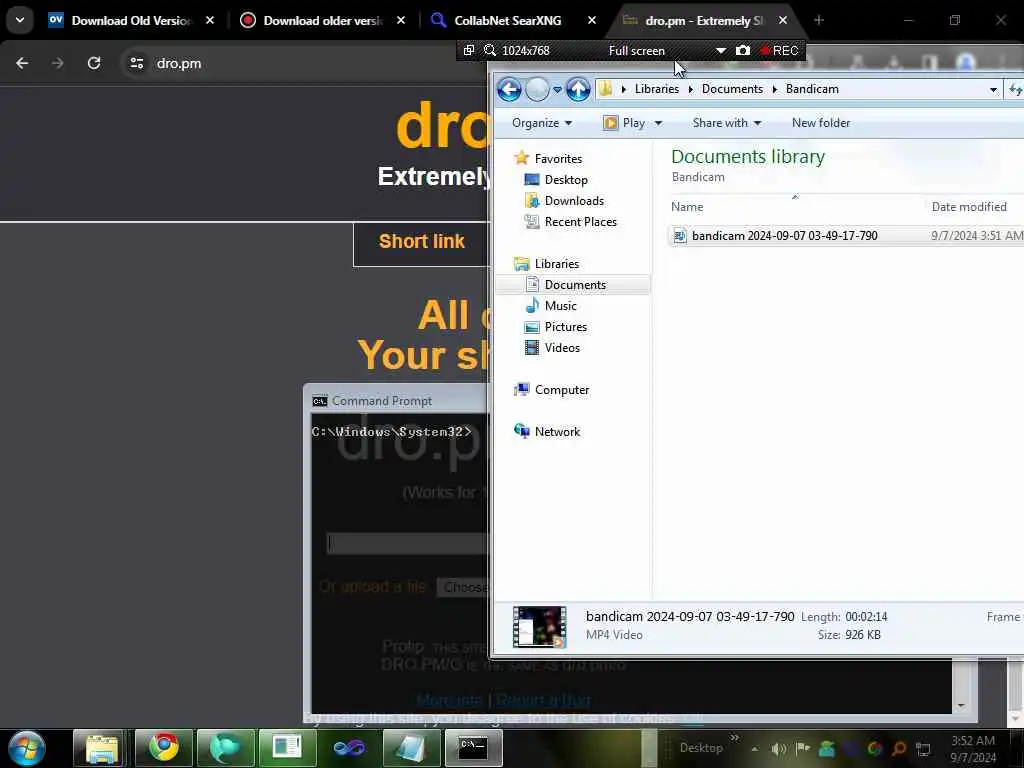Open the address bar history dropdown
Screen dimensions: 1024x768
pos(993,89)
